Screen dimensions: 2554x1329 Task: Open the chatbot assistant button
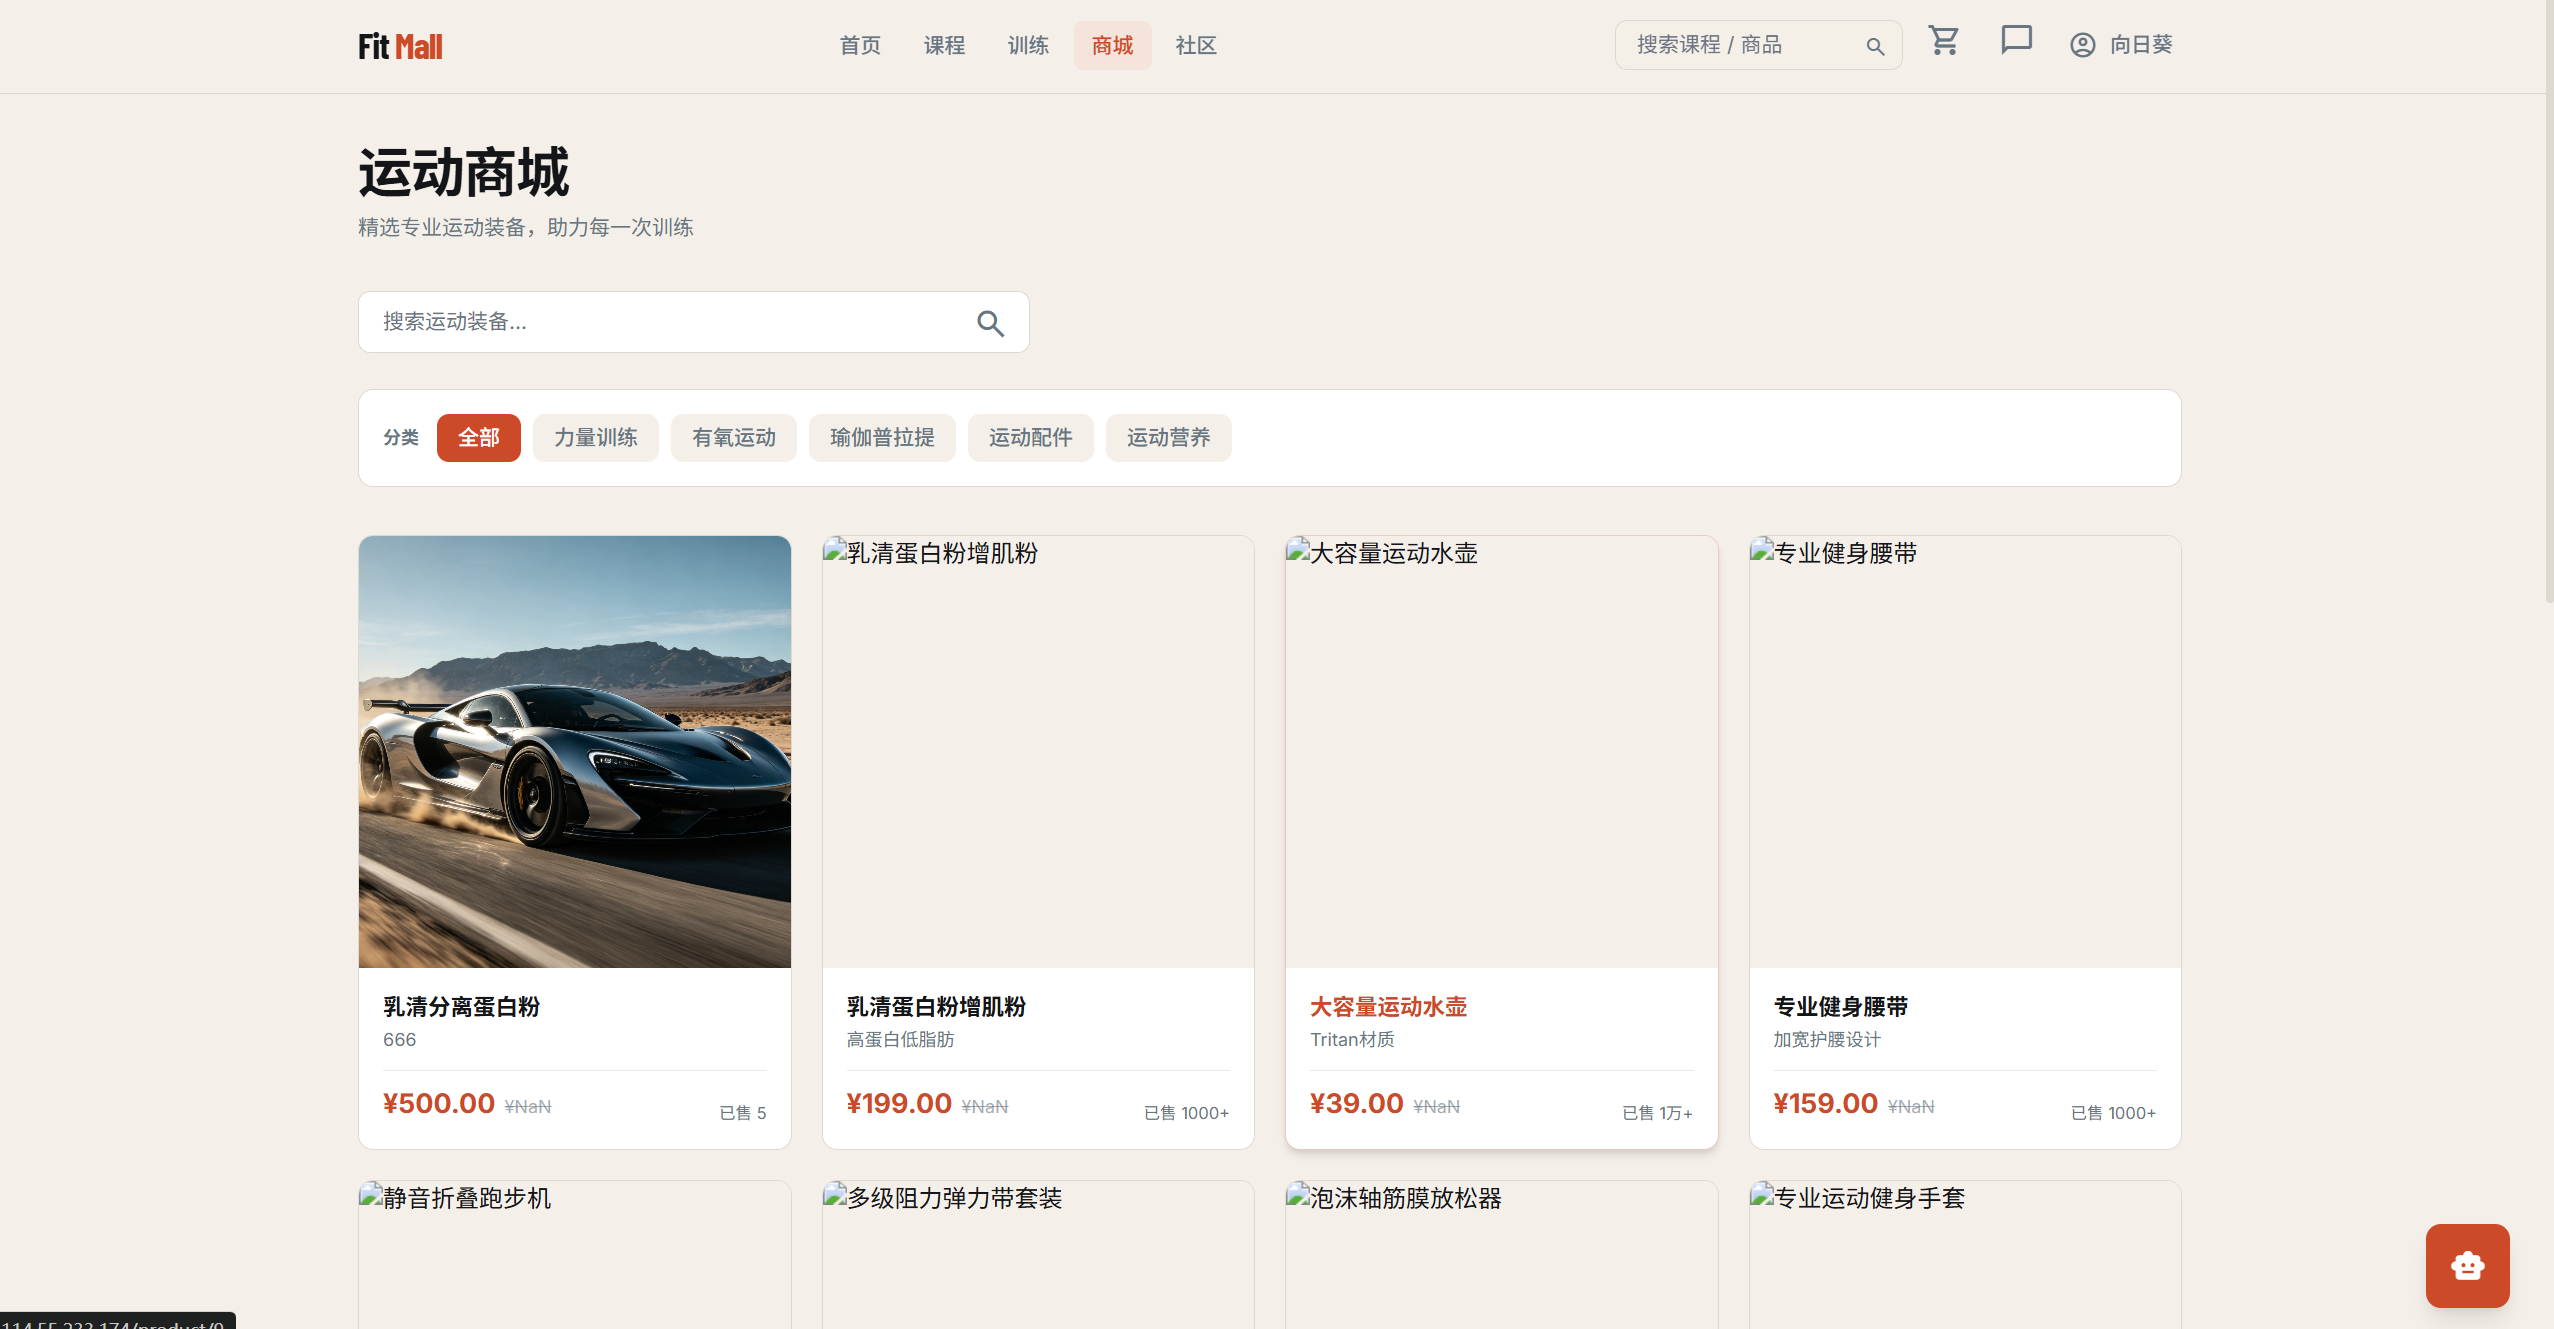(2467, 1265)
